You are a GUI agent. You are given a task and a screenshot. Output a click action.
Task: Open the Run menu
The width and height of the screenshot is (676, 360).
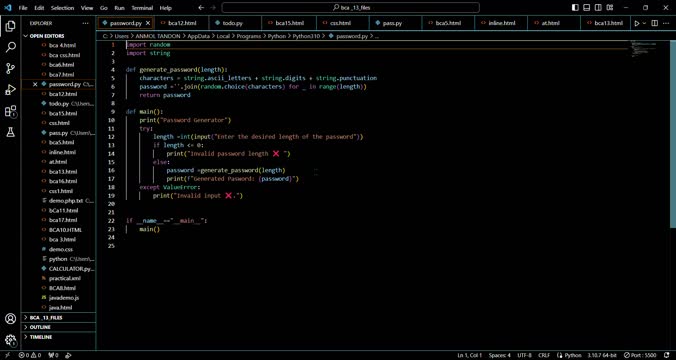119,8
